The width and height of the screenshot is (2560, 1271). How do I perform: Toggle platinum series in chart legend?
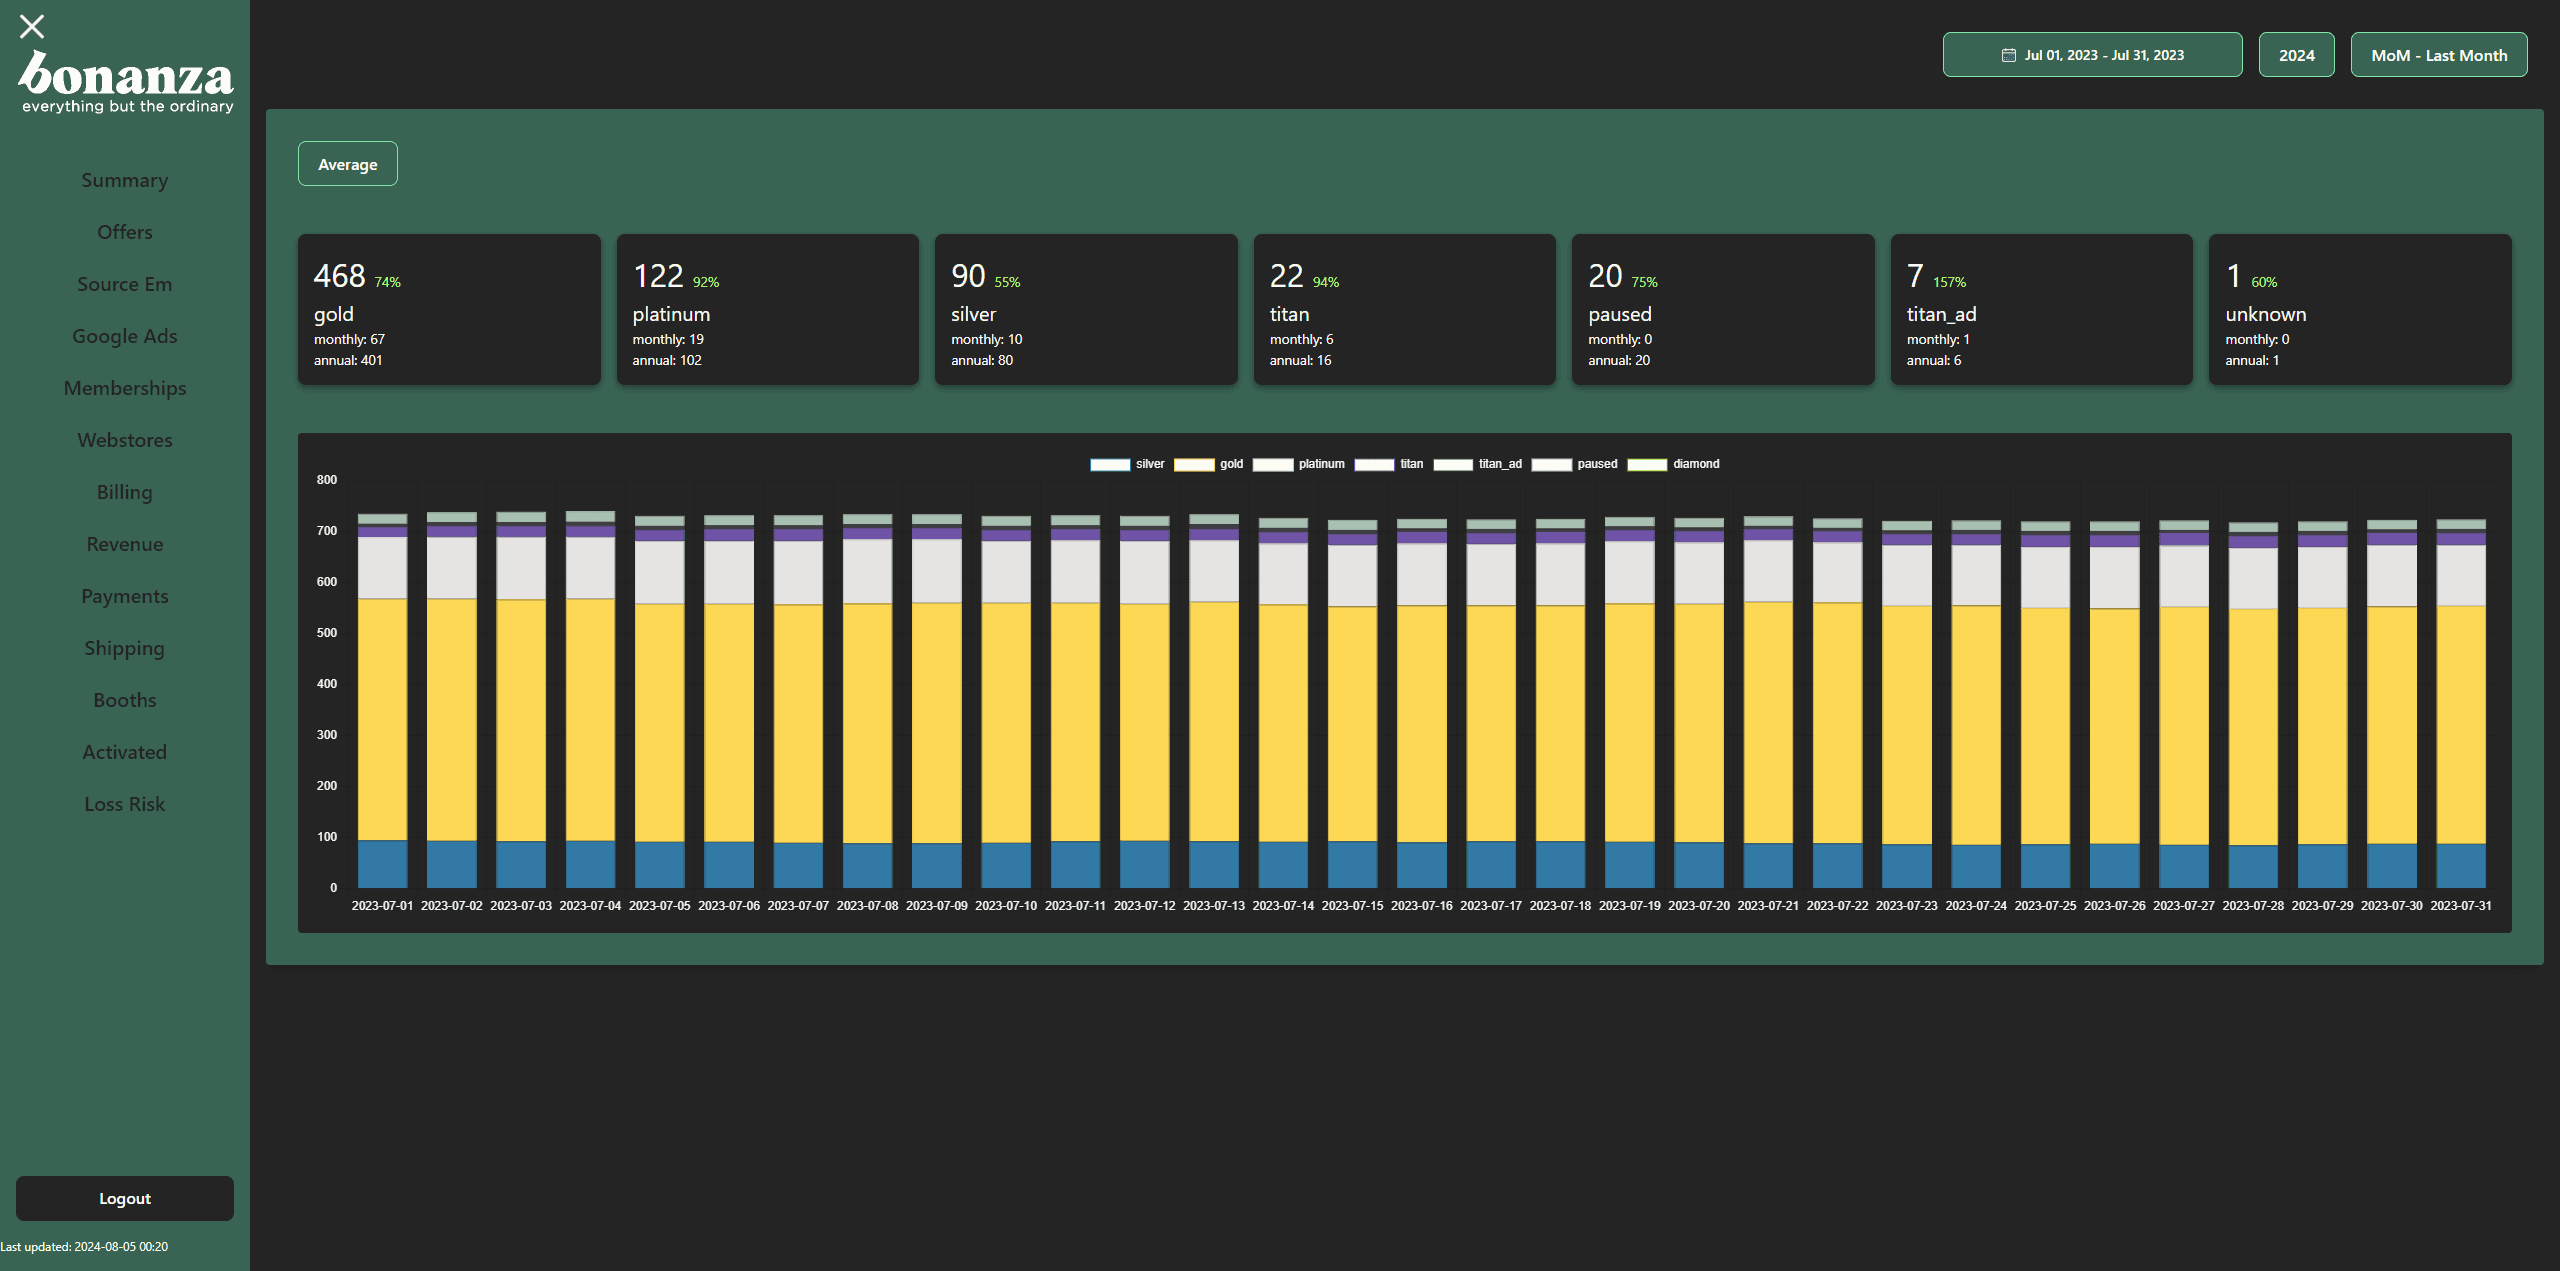click(1299, 464)
